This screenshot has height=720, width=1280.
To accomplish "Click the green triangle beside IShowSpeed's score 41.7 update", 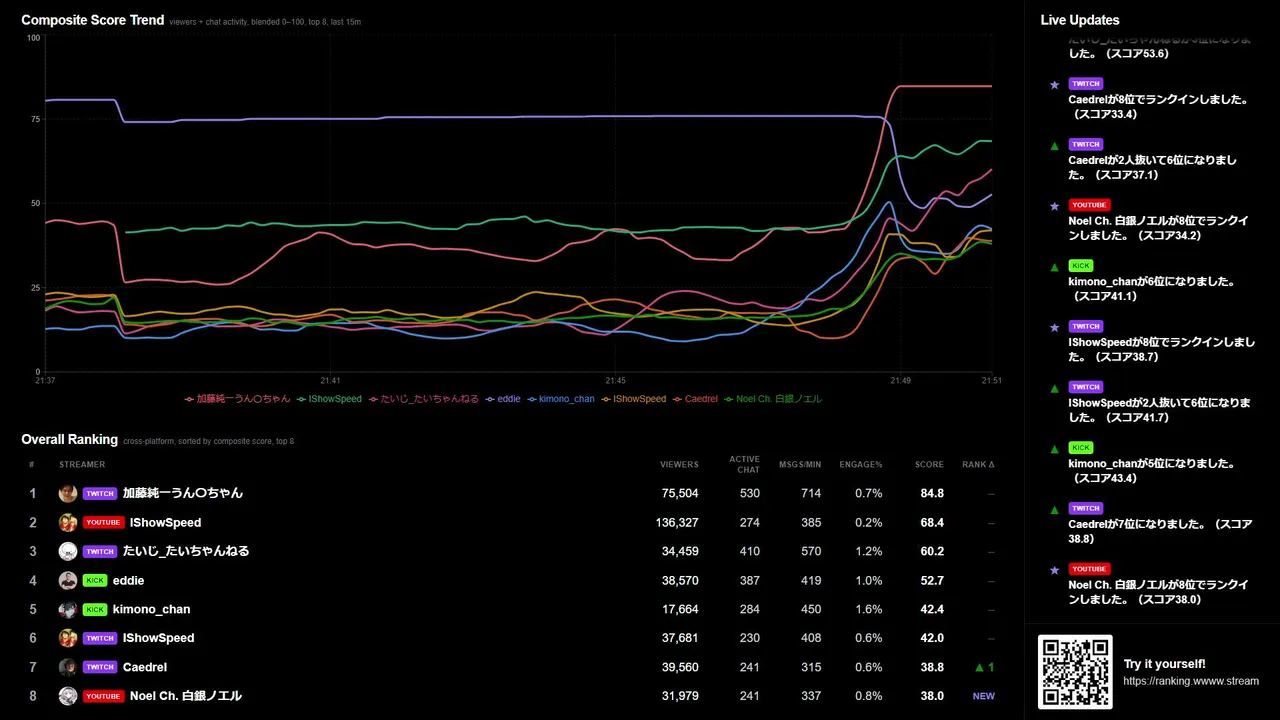I will click(1054, 388).
